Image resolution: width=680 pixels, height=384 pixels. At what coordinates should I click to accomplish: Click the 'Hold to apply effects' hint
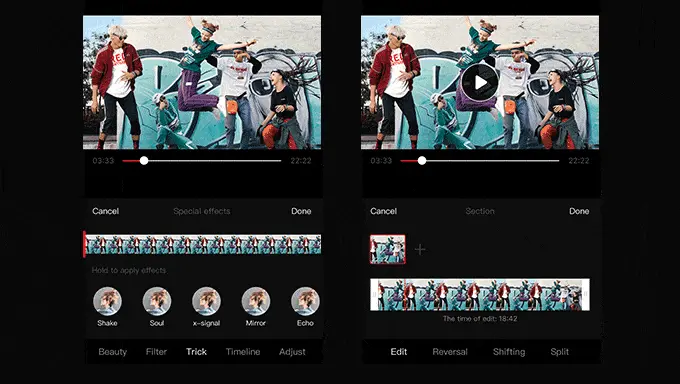point(129,270)
